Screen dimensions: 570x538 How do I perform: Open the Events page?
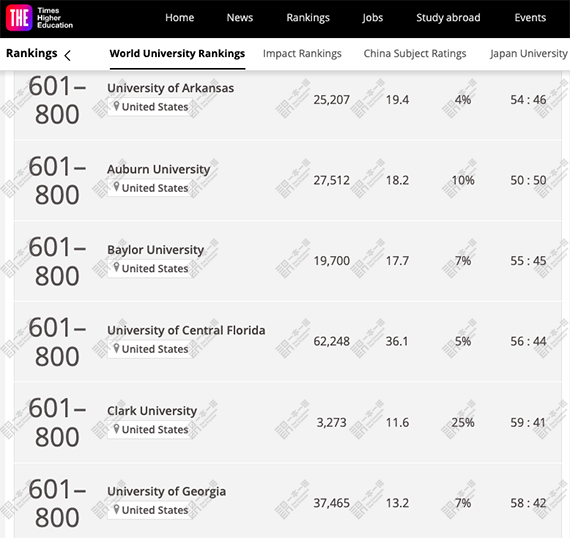coord(530,17)
